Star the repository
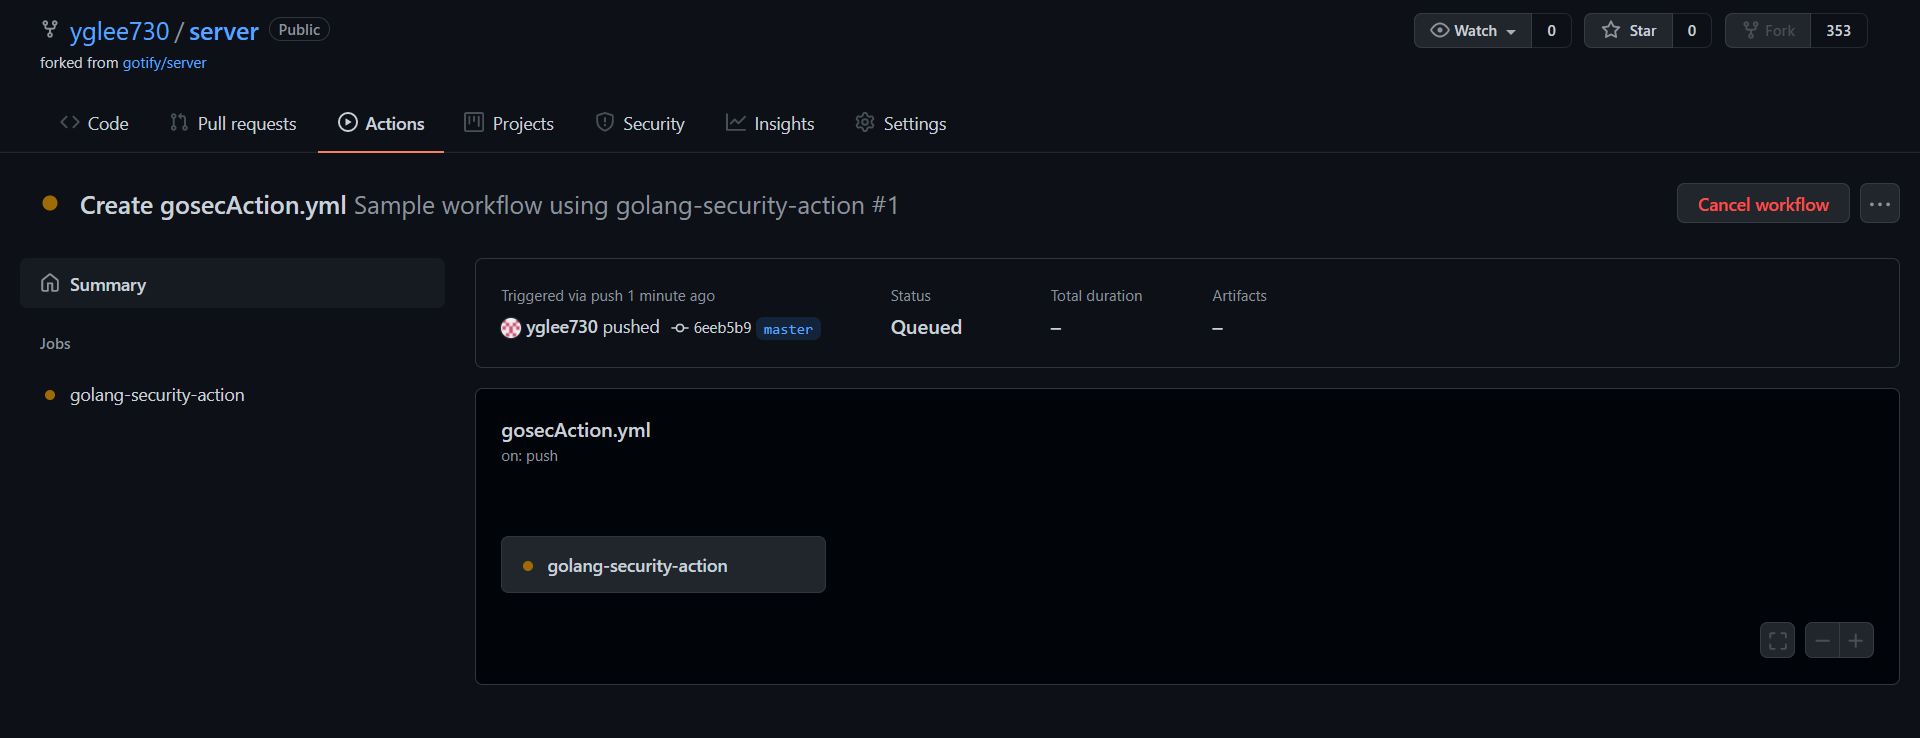This screenshot has height=738, width=1920. (x=1629, y=31)
